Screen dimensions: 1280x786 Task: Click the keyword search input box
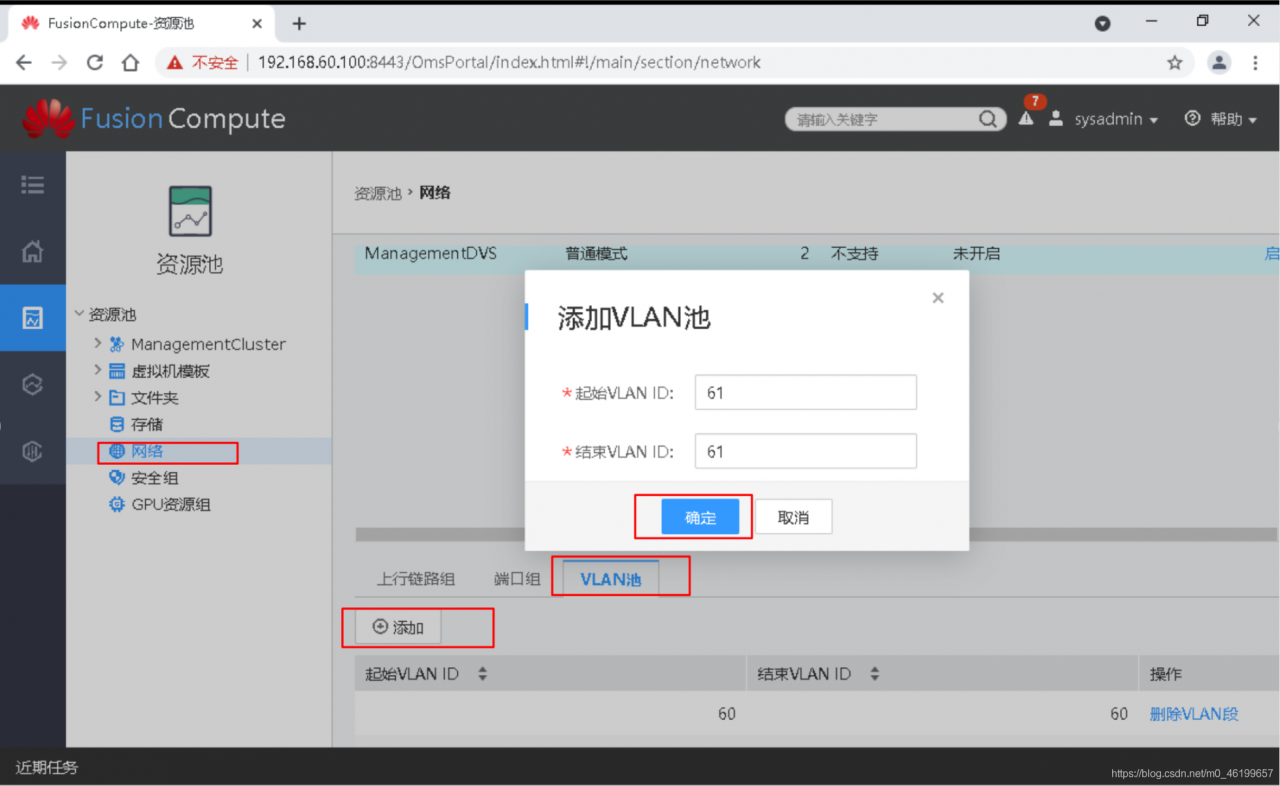pos(882,119)
